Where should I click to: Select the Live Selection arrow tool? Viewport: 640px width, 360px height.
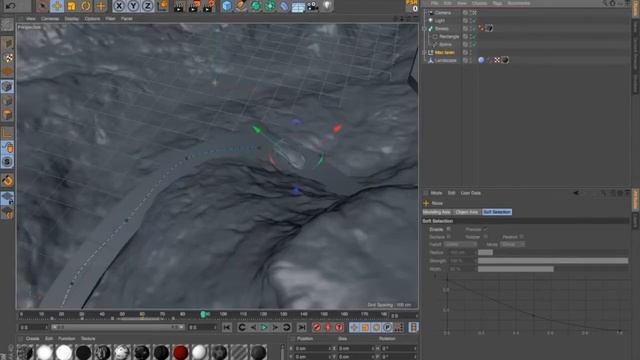coord(42,6)
